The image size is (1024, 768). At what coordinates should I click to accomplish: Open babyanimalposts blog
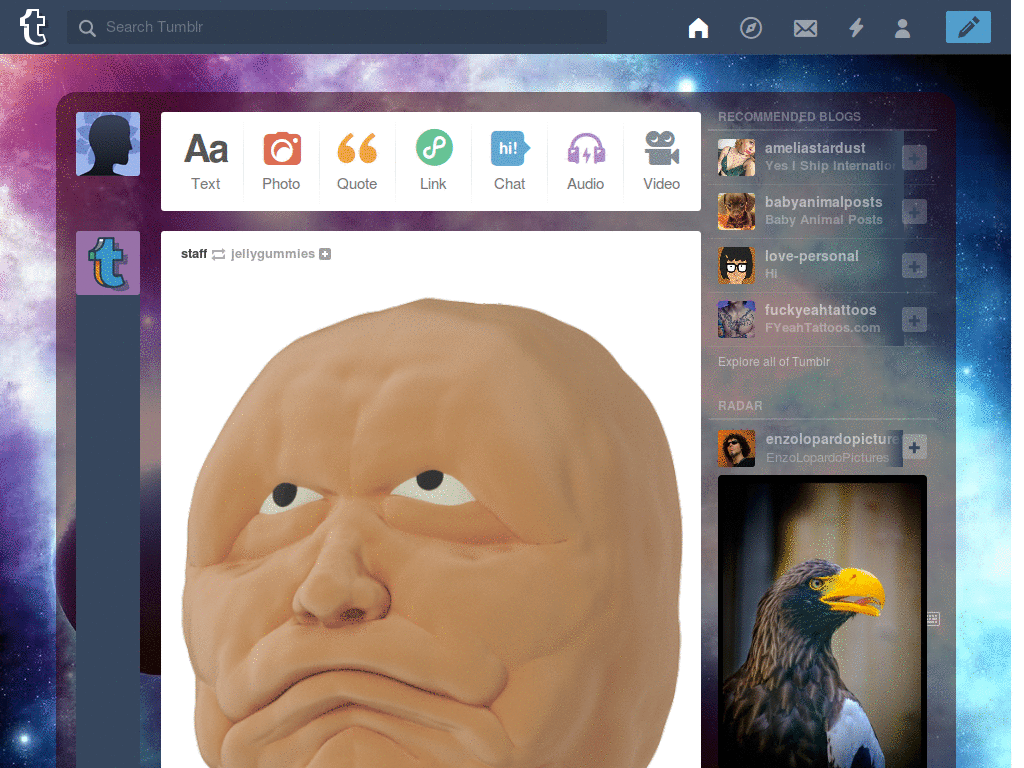coord(824,202)
